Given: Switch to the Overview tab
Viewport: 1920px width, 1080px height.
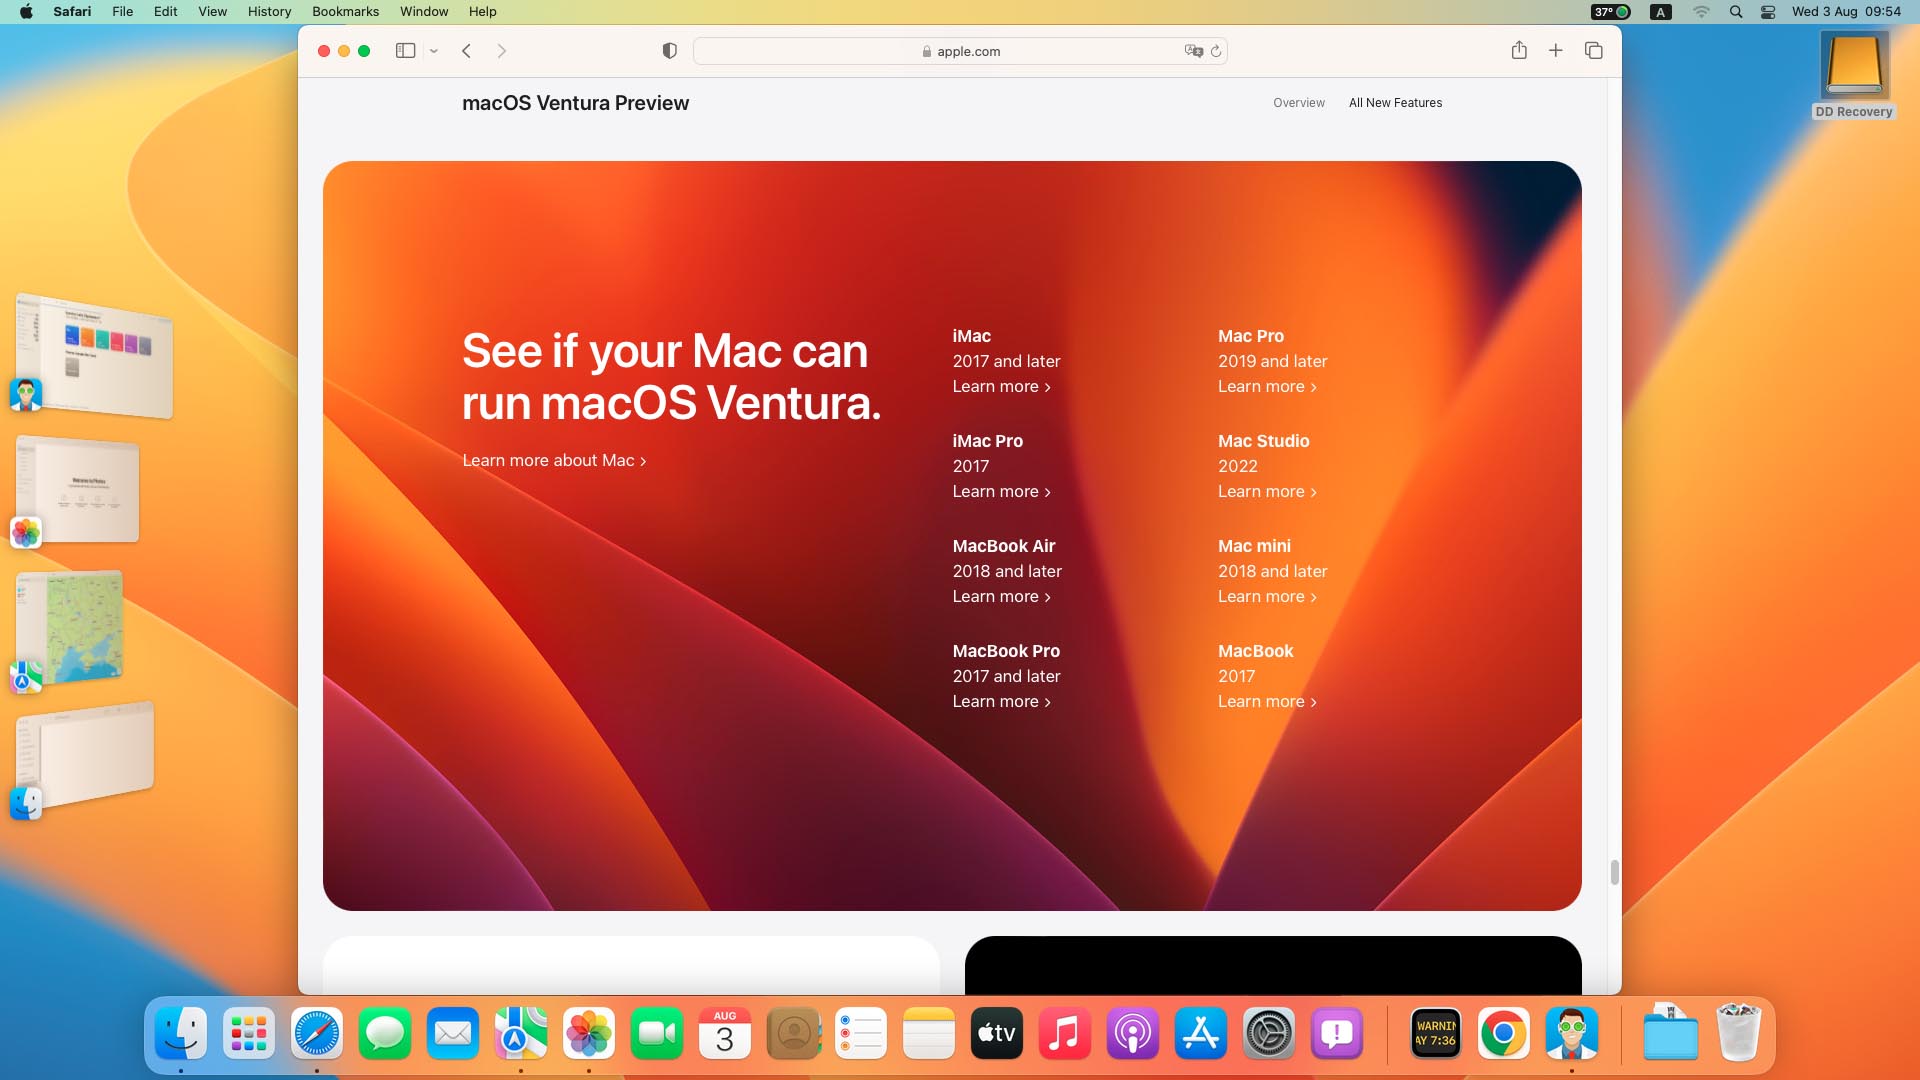Looking at the screenshot, I should (x=1299, y=103).
